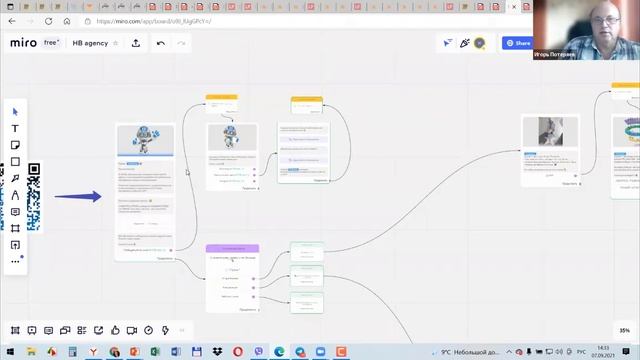This screenshot has width=640, height=360.
Task: Switch input language РУС indicator
Action: pyautogui.click(x=581, y=352)
